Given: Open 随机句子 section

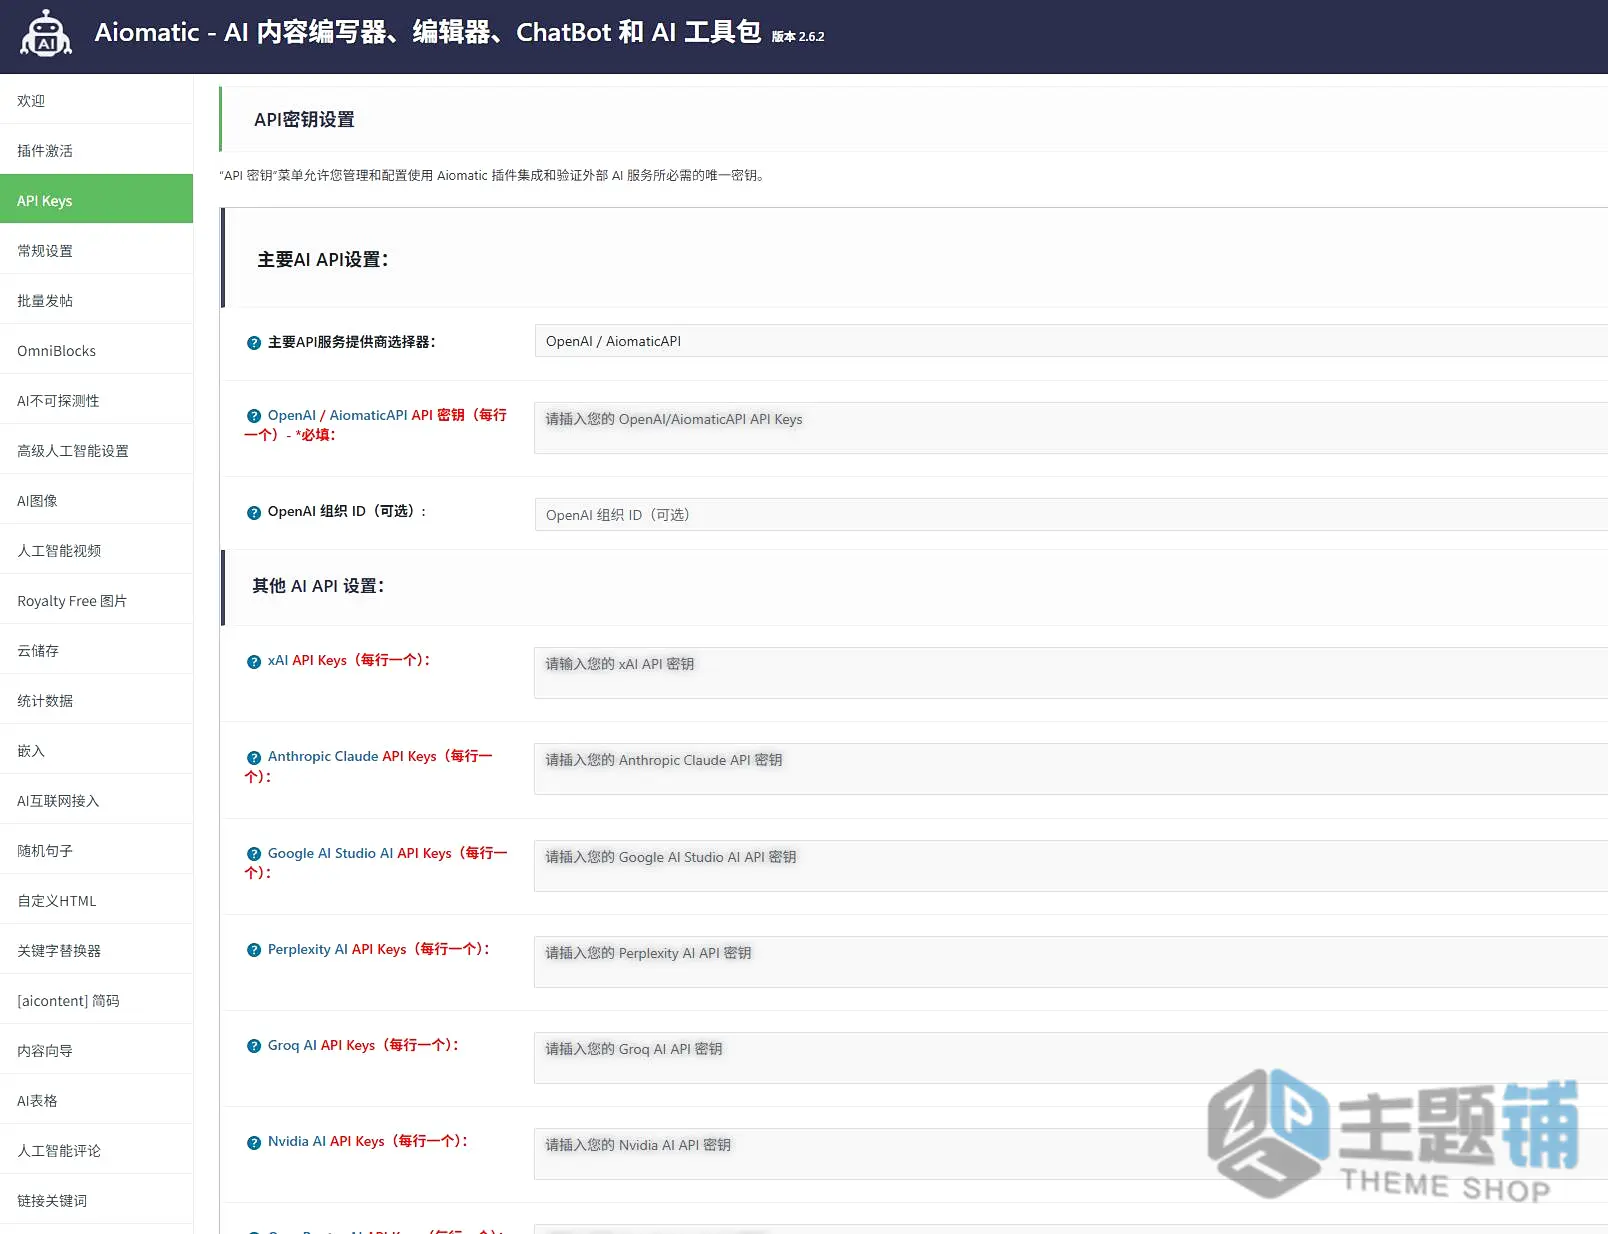Looking at the screenshot, I should point(96,850).
